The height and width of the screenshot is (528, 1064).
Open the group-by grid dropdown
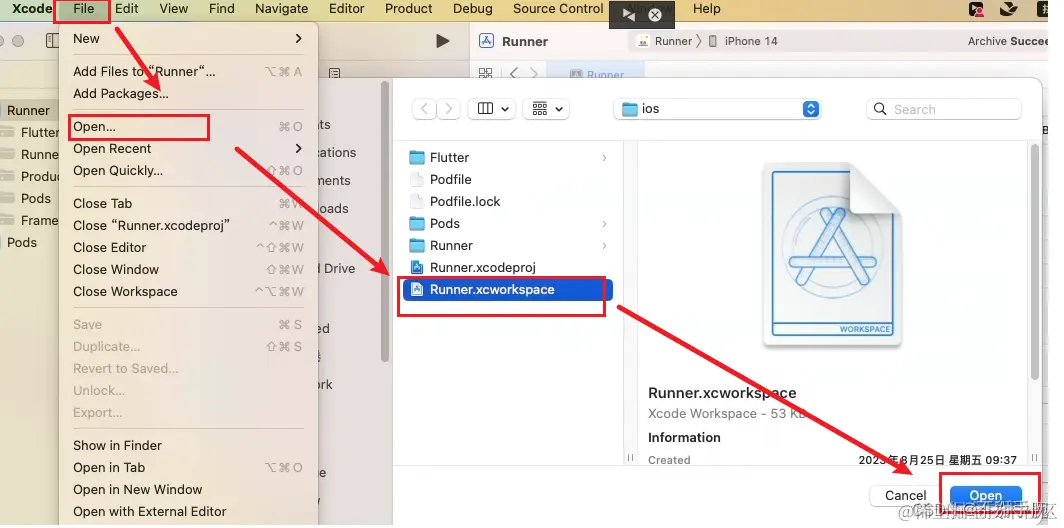pos(546,109)
